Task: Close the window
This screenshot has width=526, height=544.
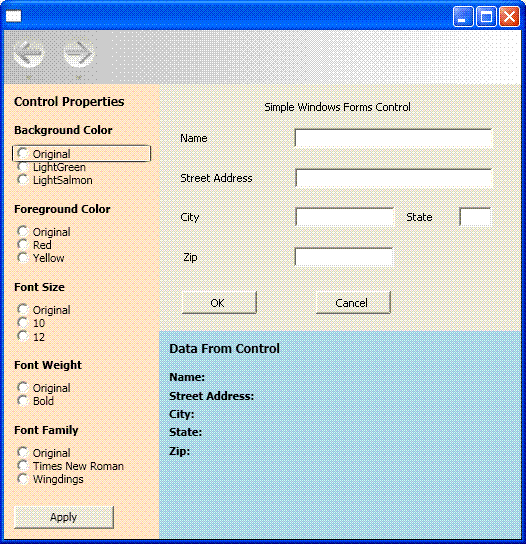Action: pyautogui.click(x=509, y=16)
